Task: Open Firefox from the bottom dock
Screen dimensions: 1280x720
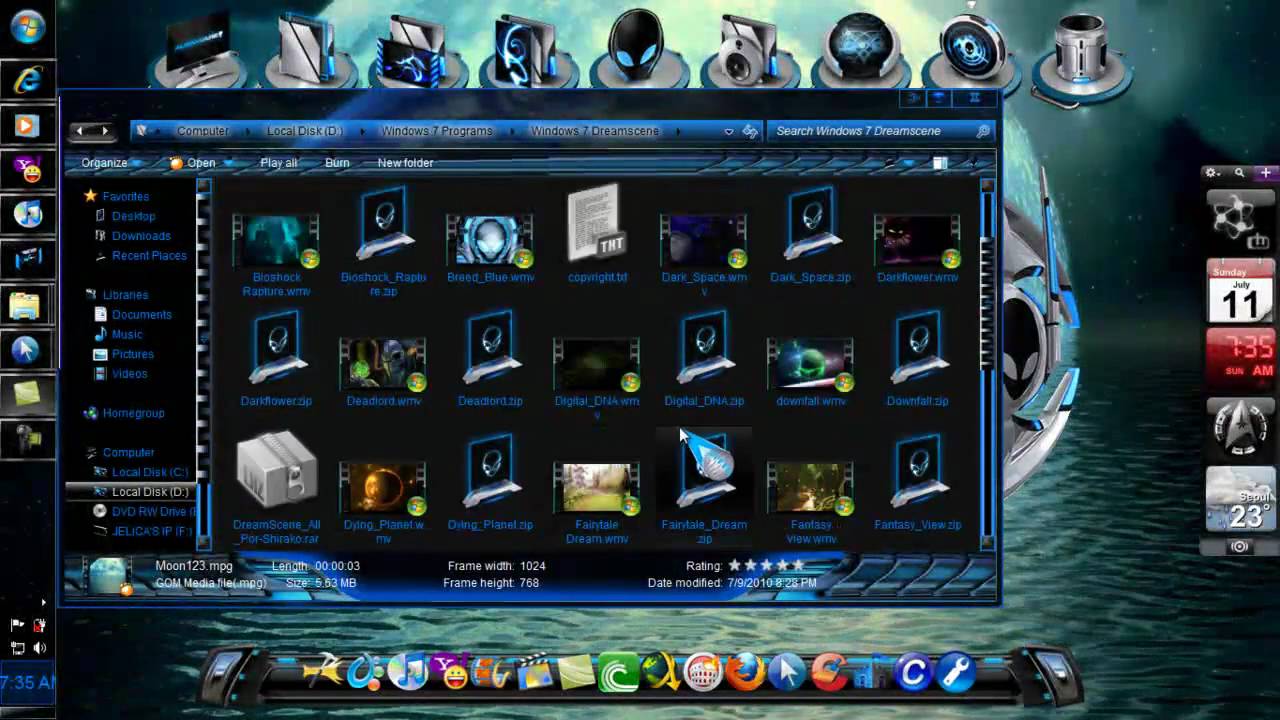Action: coord(745,672)
